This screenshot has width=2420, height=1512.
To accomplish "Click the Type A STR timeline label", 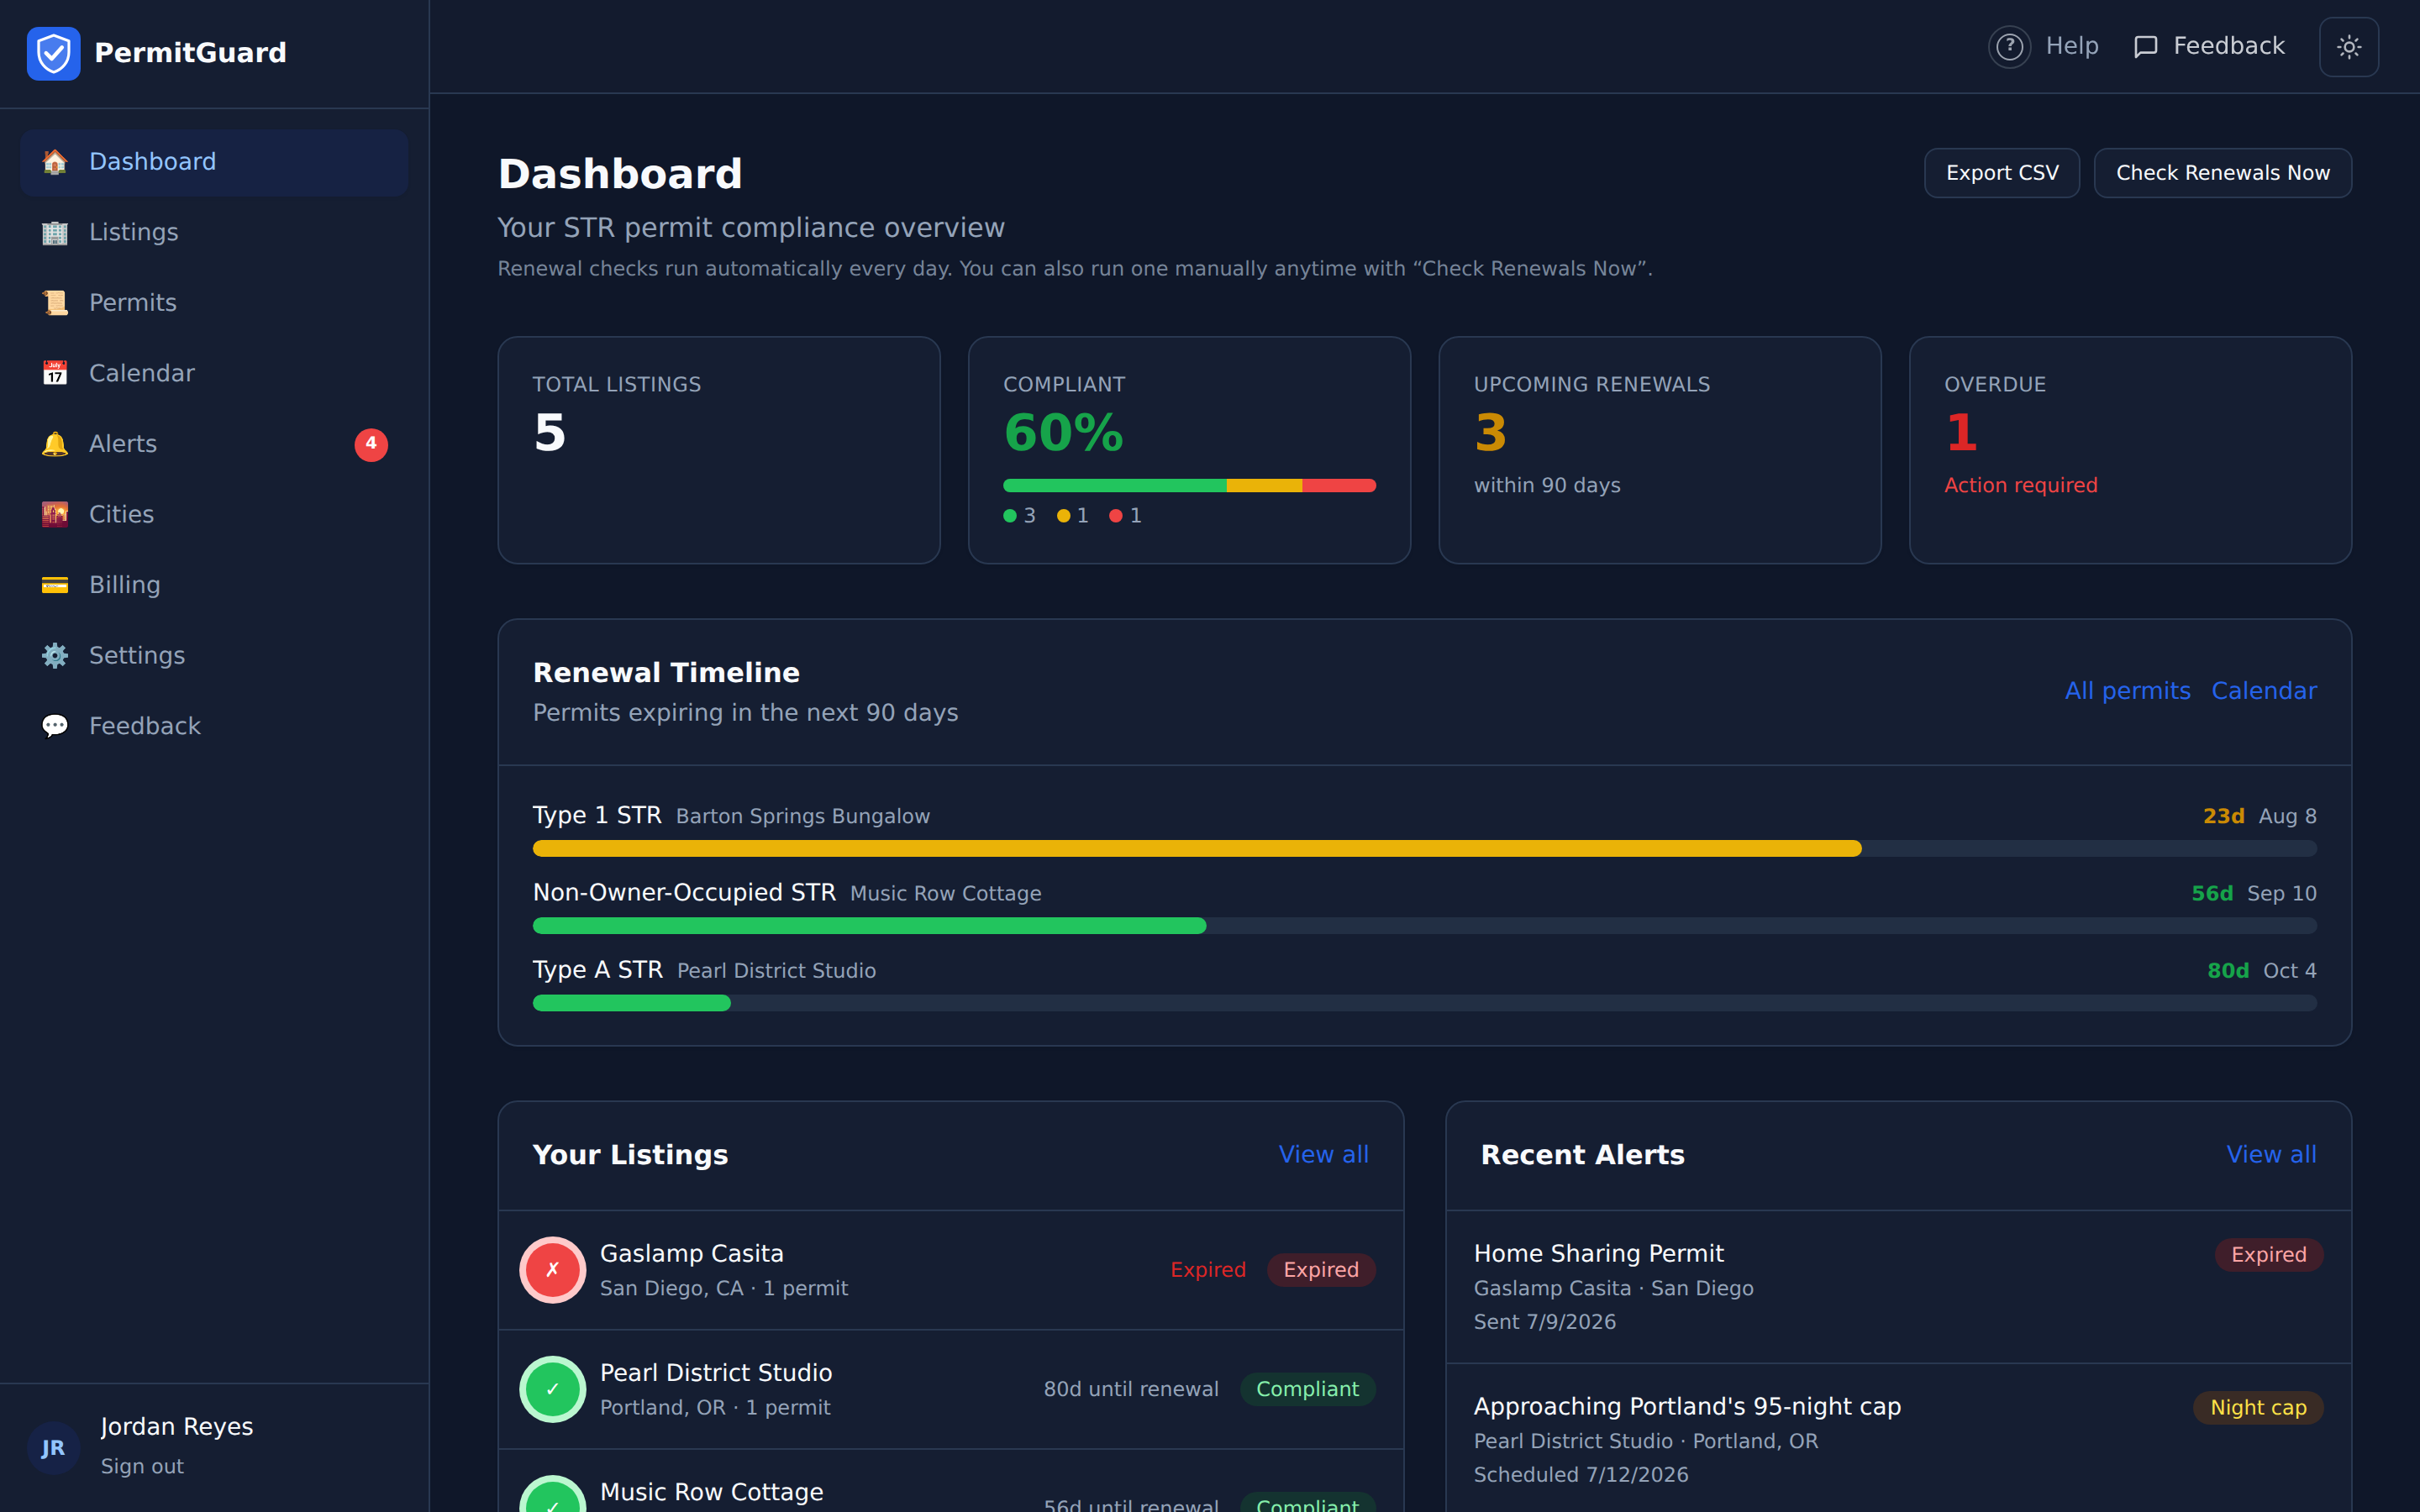I will click(x=598, y=970).
